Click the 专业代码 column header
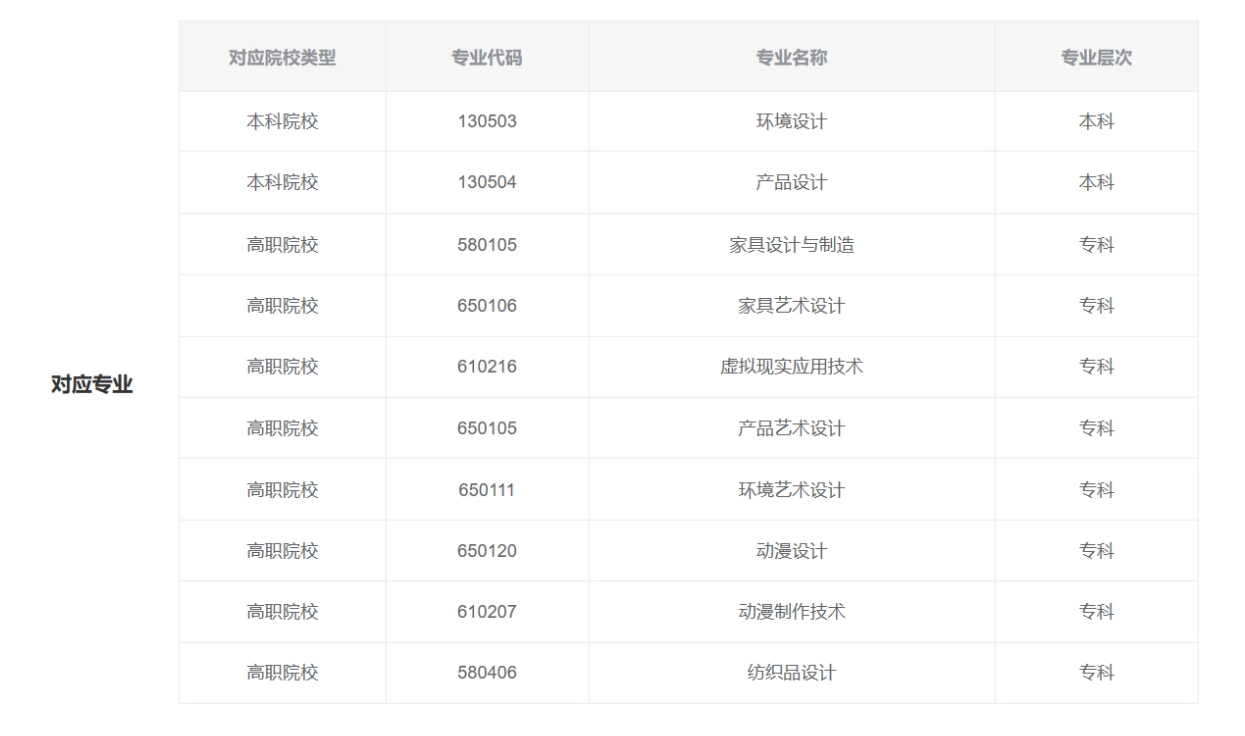1245x736 pixels. [487, 58]
